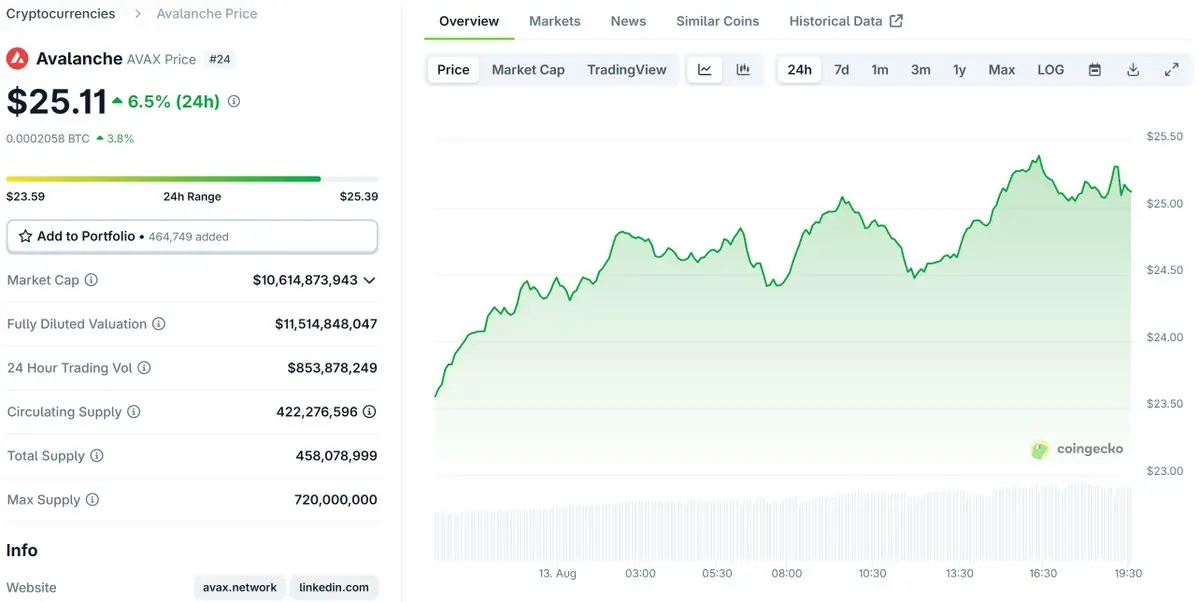
Task: Click the 13. Aug date axis label
Action: point(557,573)
